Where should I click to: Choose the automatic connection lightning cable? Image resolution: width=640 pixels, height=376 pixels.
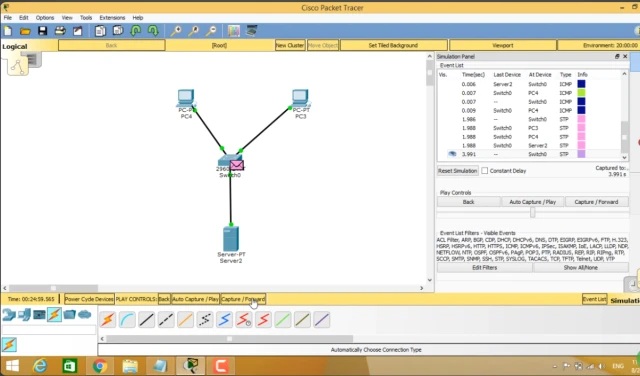pos(108,320)
